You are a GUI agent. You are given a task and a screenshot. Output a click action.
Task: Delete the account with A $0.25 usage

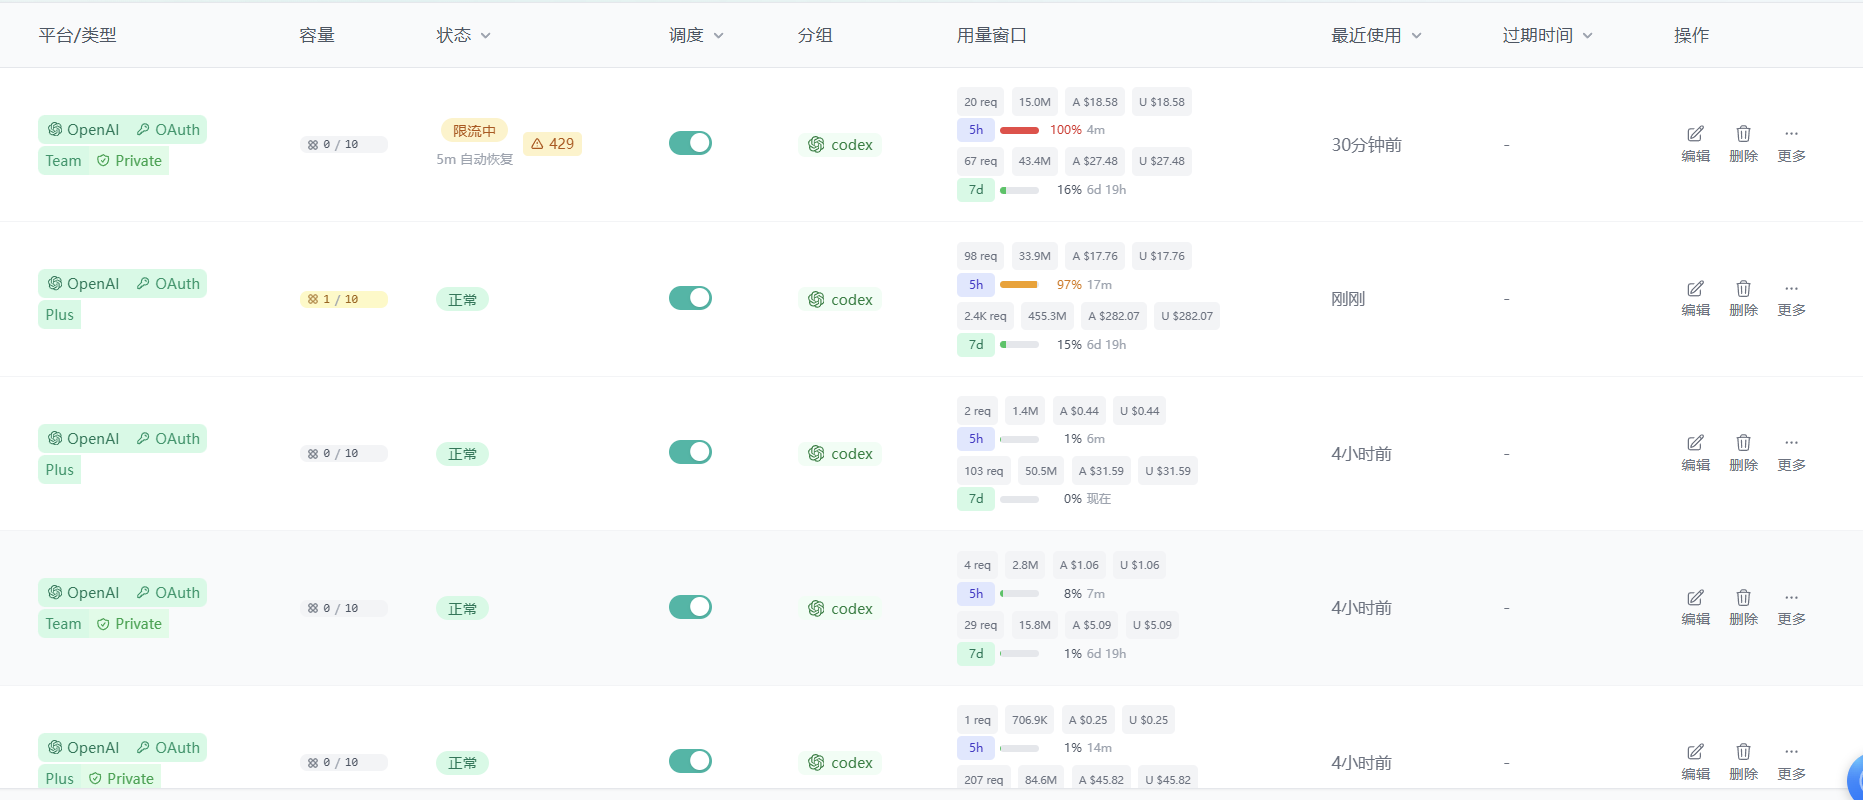(x=1743, y=762)
